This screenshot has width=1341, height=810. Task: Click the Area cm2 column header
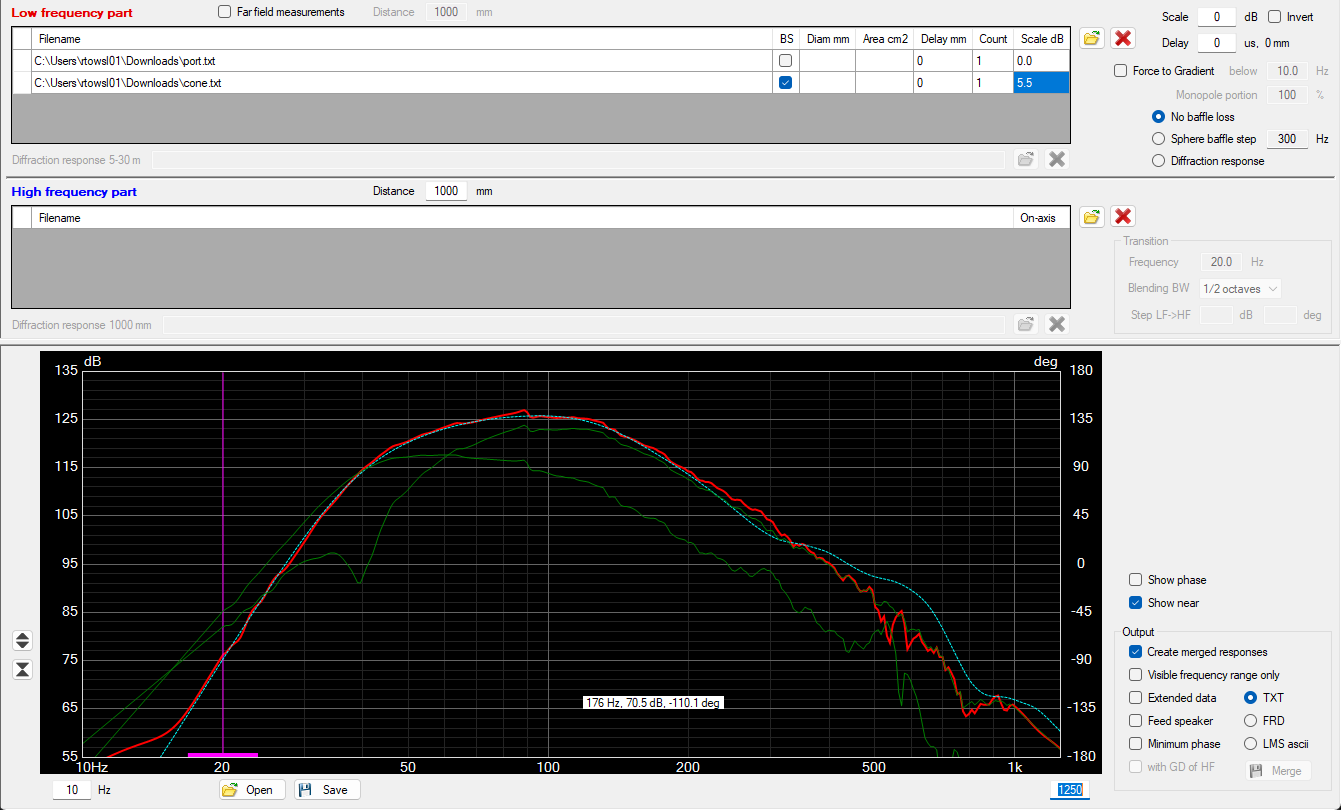pos(884,39)
